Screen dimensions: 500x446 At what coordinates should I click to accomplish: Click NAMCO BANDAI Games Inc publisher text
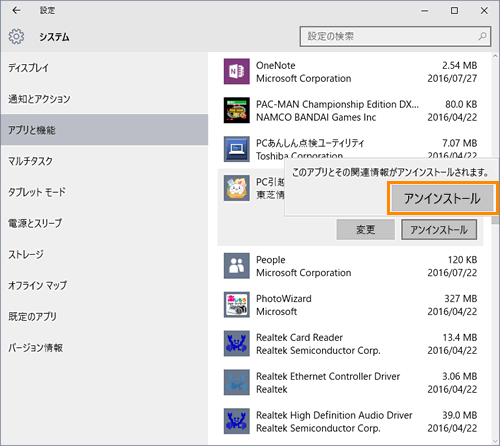point(316,117)
